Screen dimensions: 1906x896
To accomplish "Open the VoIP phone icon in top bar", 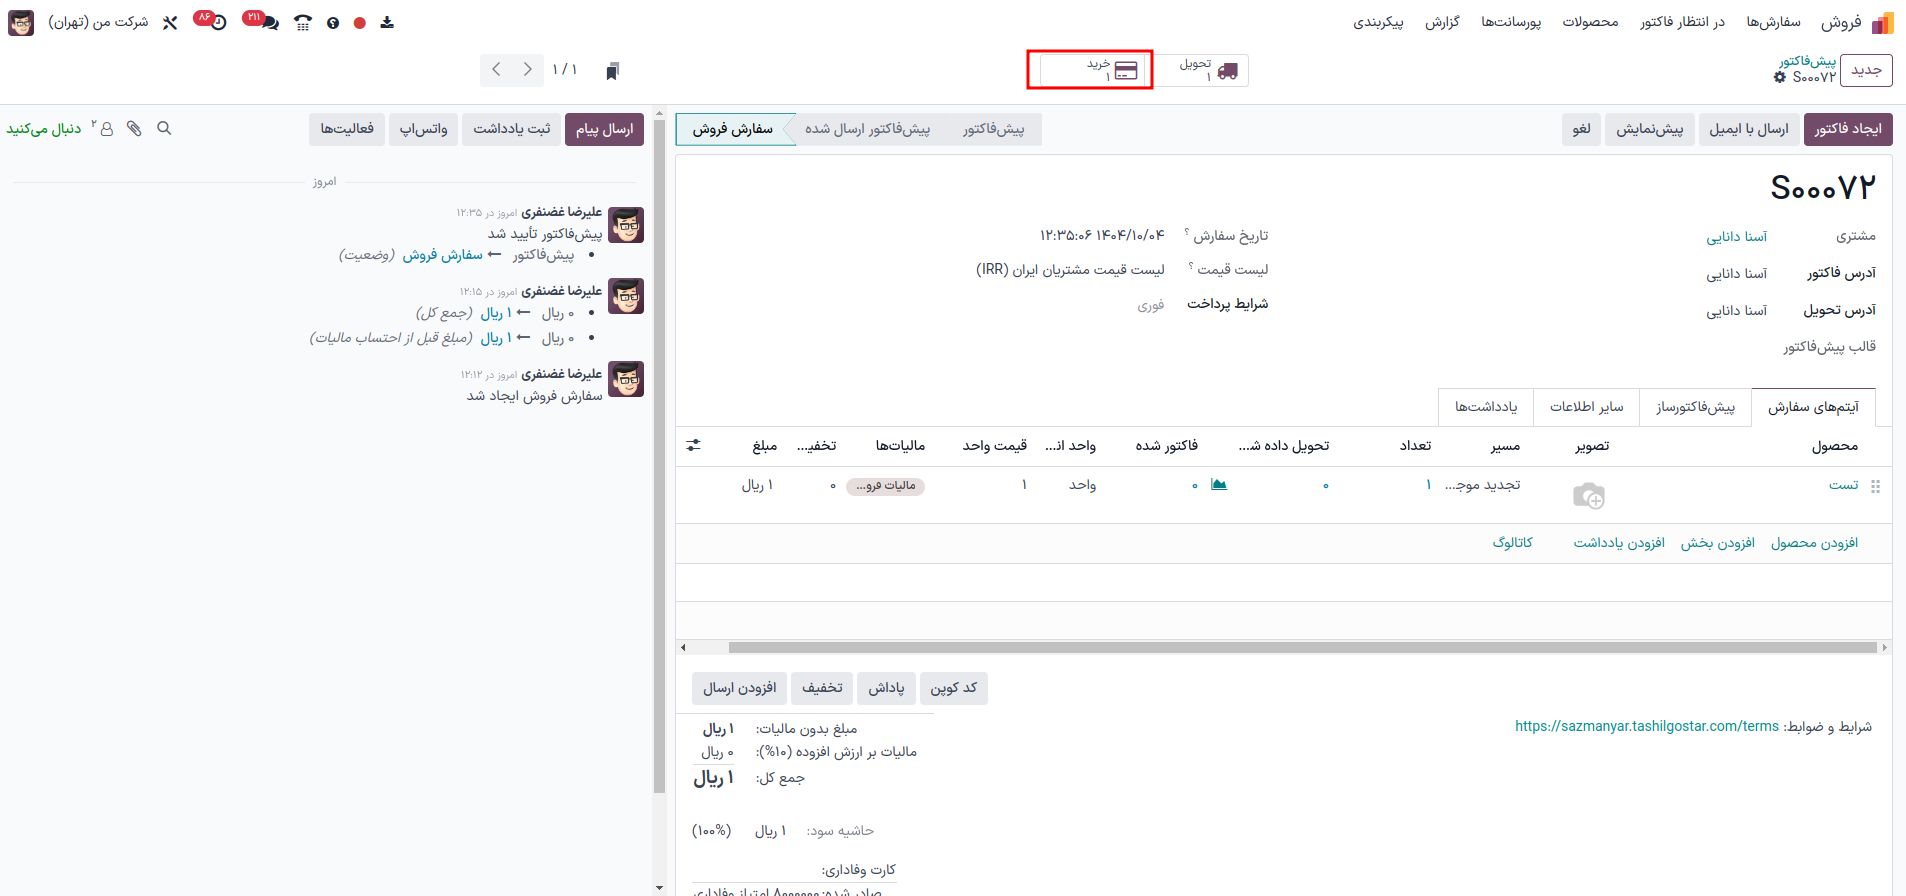I will [302, 22].
